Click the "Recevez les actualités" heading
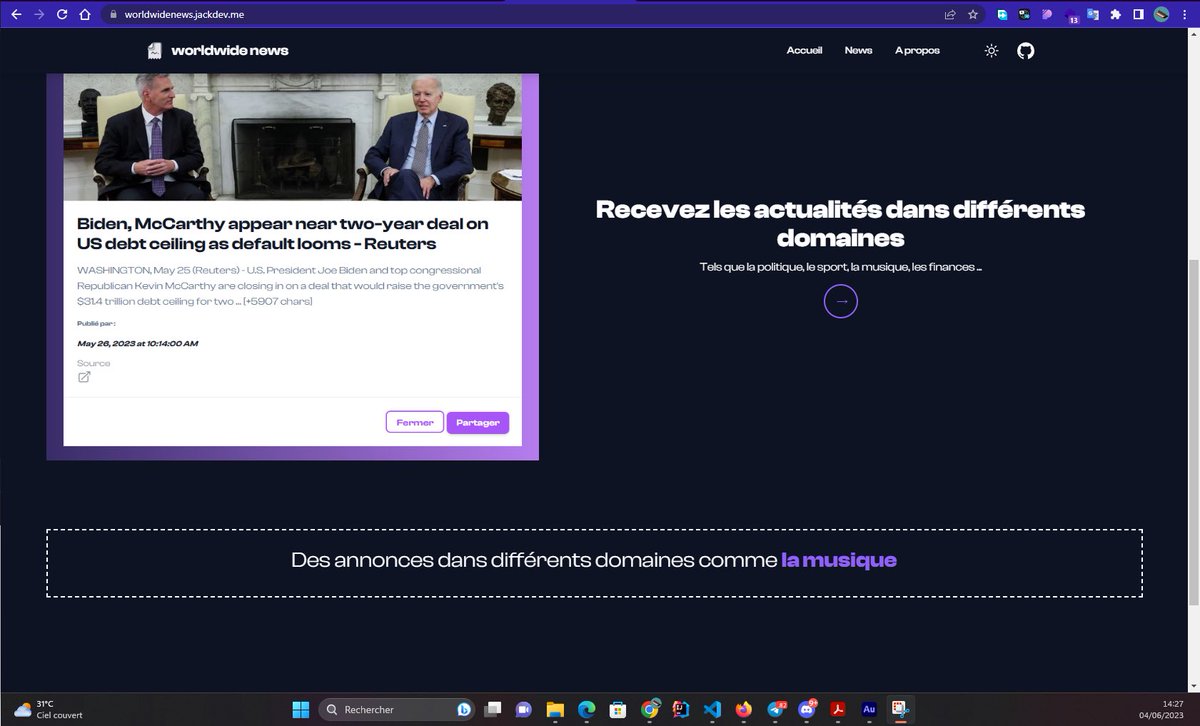Image resolution: width=1200 pixels, height=726 pixels. pyautogui.click(x=840, y=223)
